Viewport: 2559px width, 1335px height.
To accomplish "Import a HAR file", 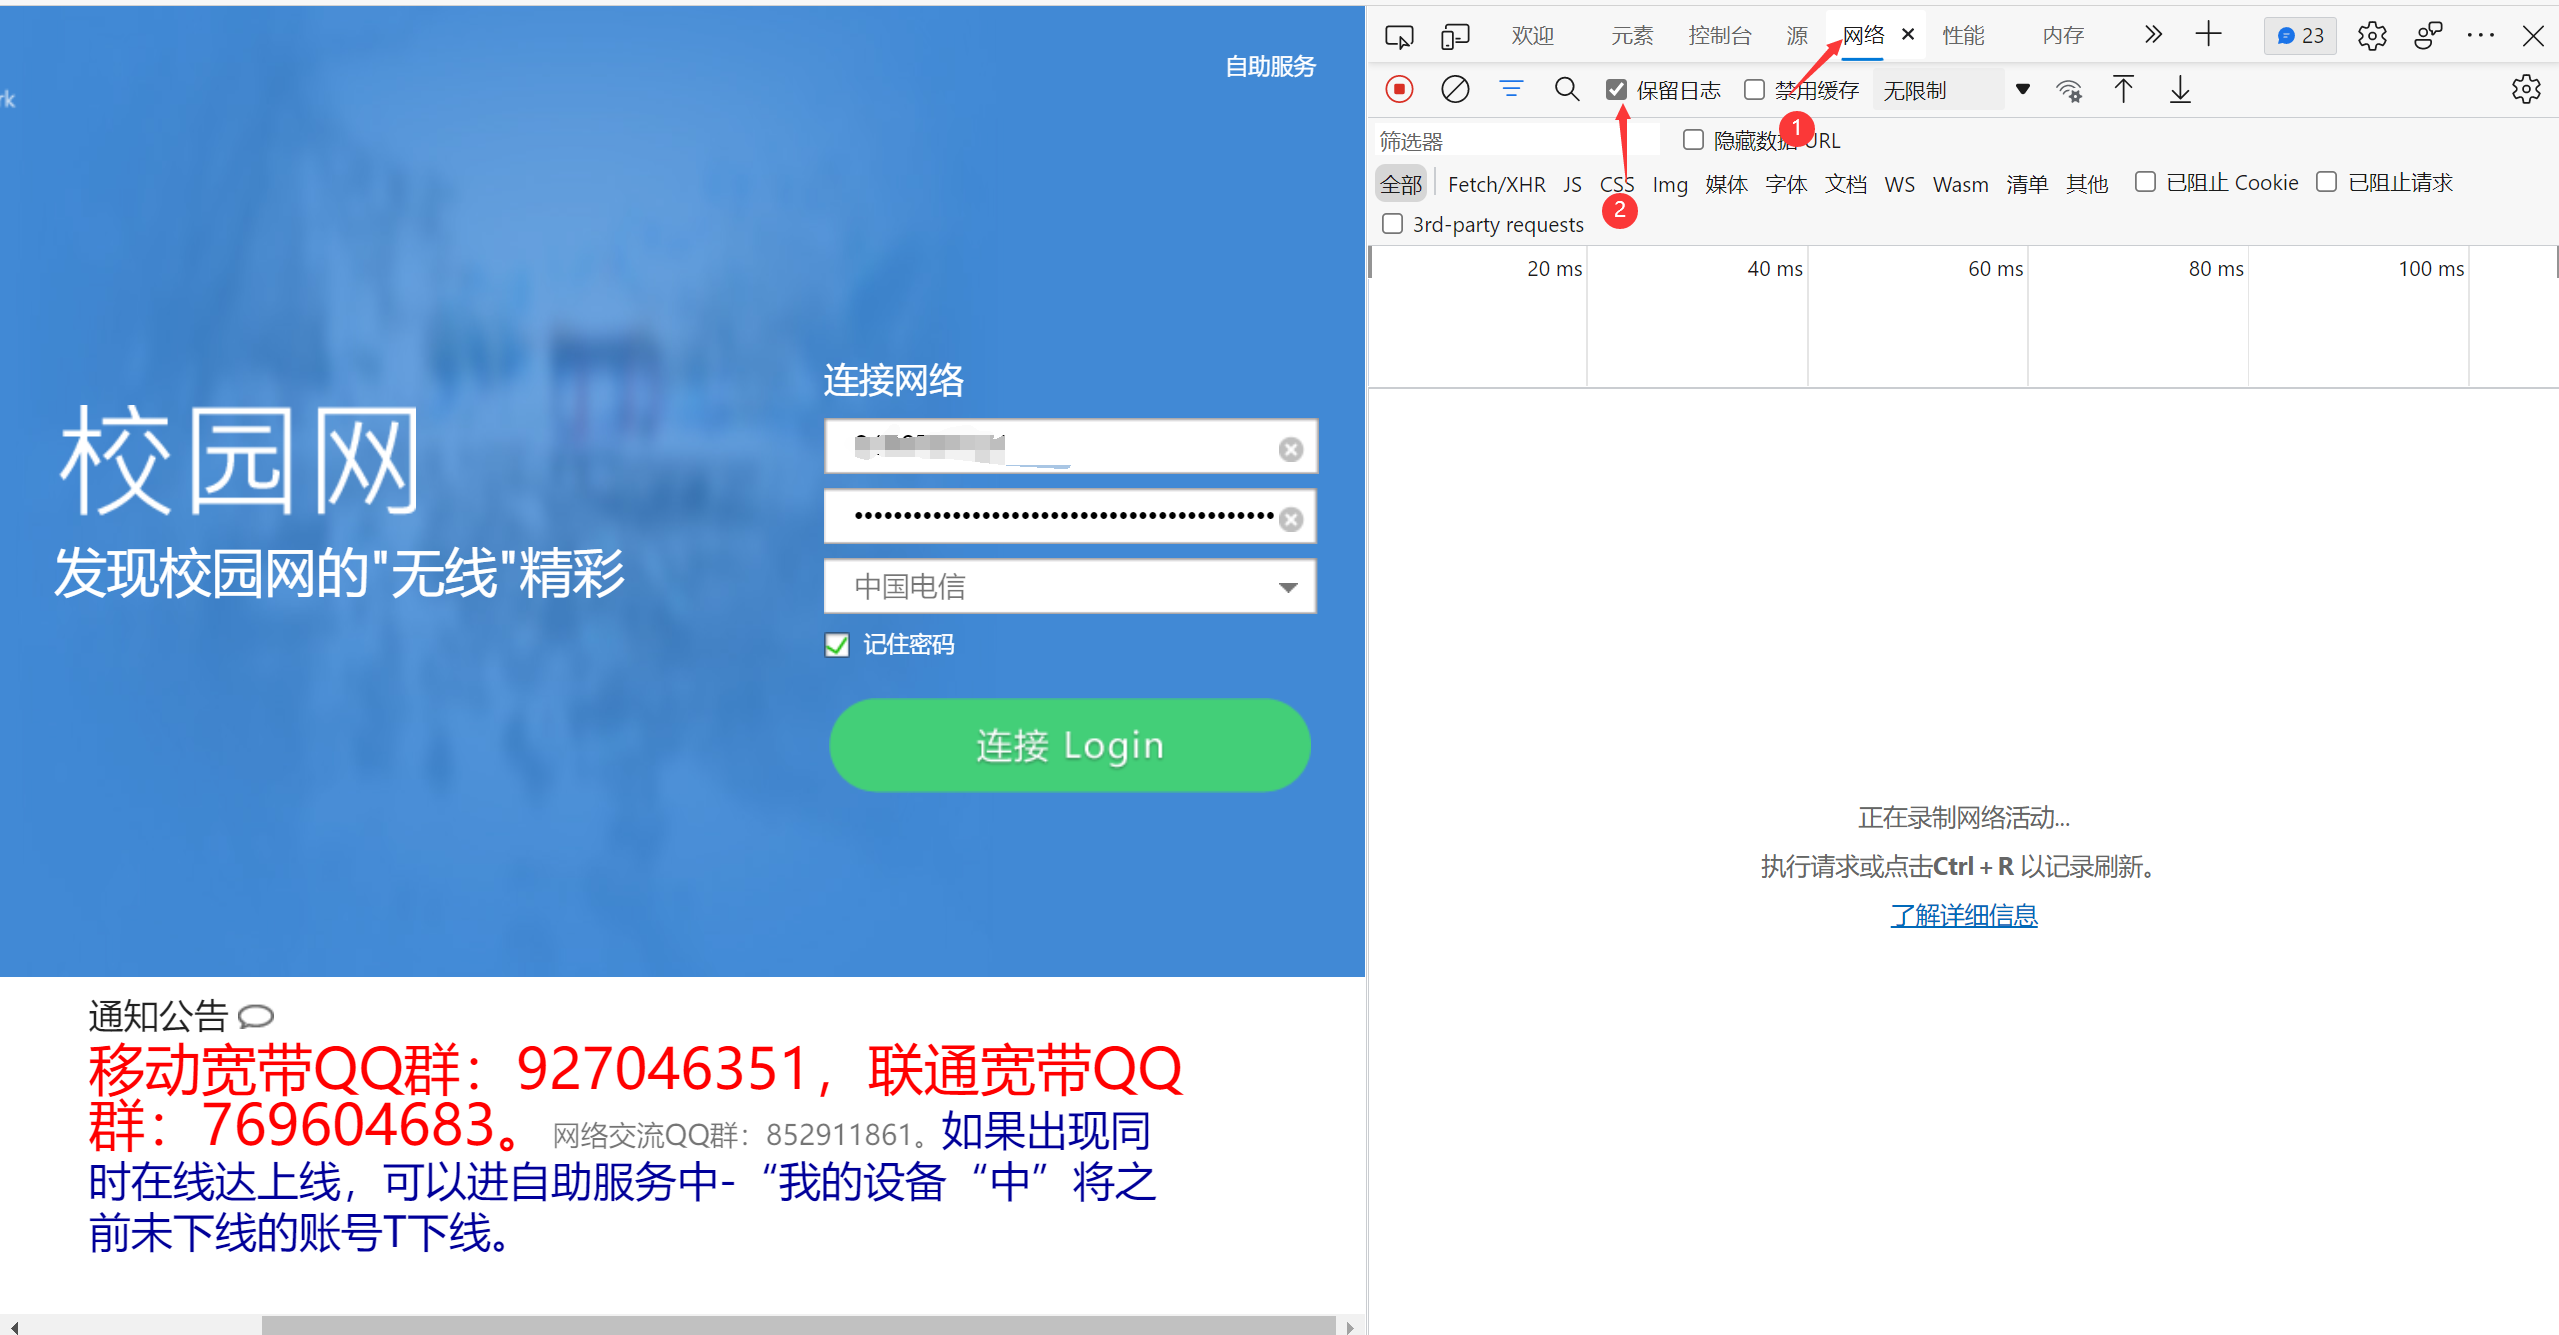I will (2125, 90).
